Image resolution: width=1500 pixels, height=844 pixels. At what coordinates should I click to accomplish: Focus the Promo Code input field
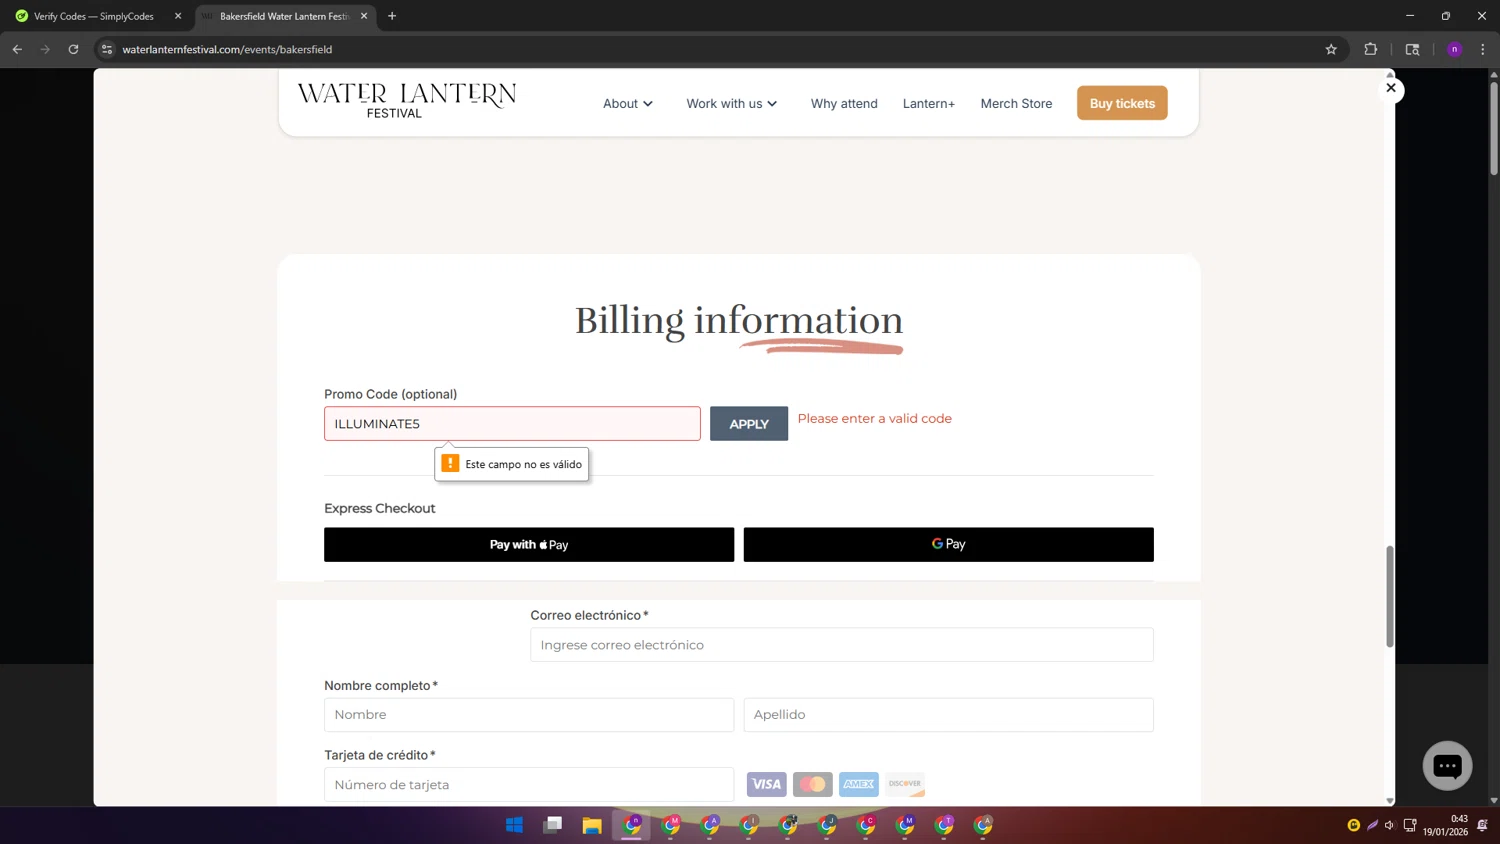[512, 424]
